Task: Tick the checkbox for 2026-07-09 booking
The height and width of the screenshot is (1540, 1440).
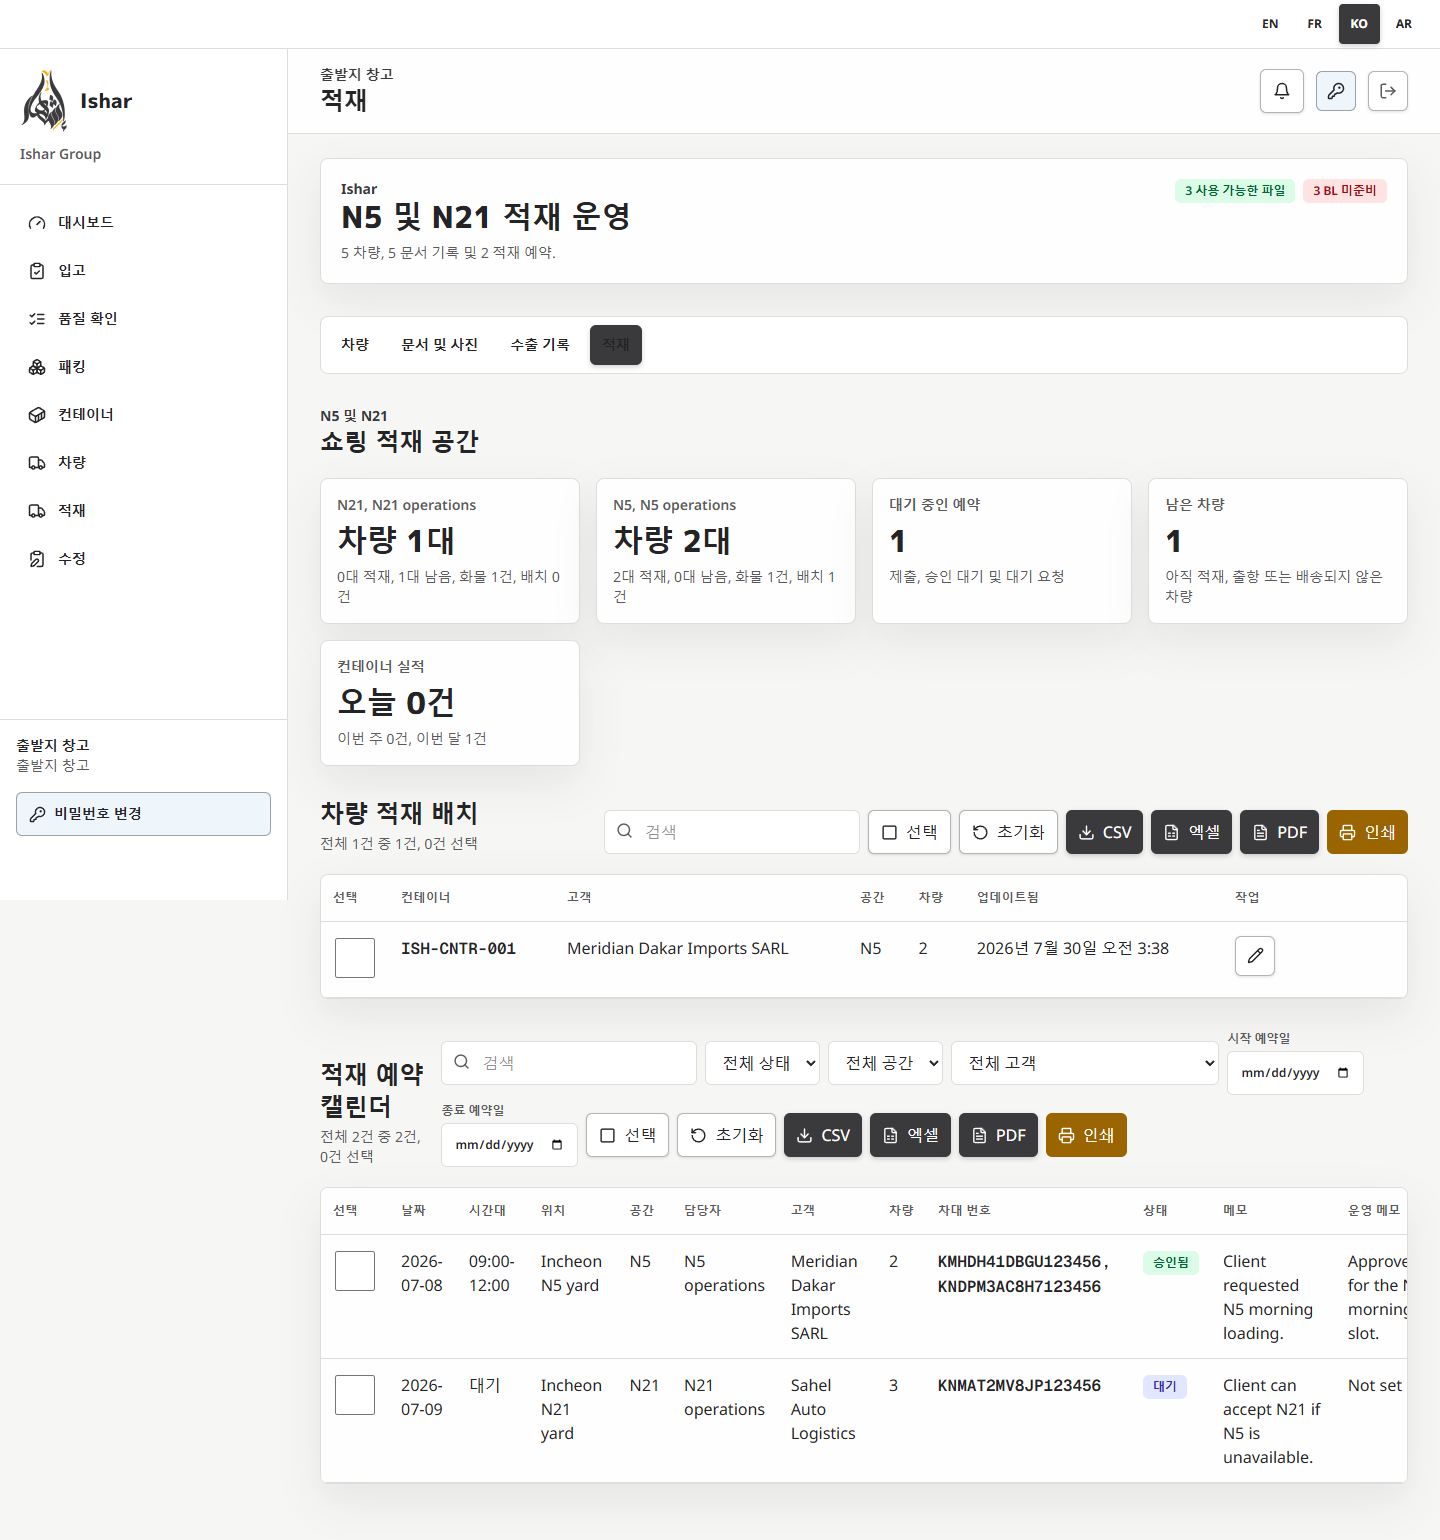Action: click(x=355, y=1395)
